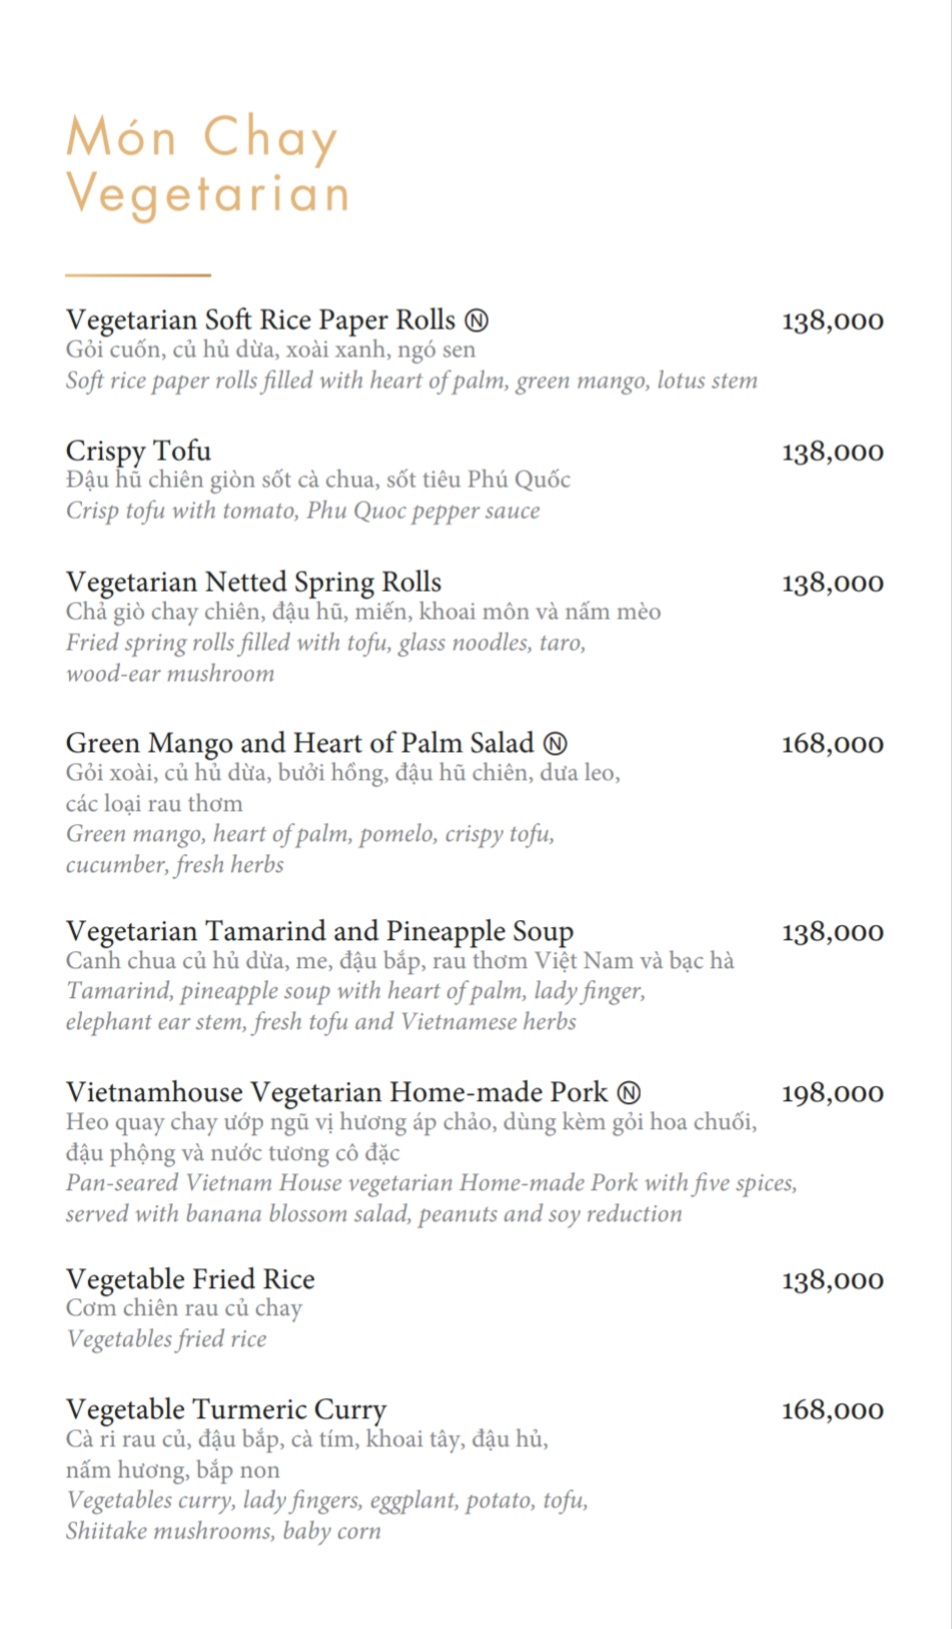Click the gold divider line under the heading

(x=138, y=274)
